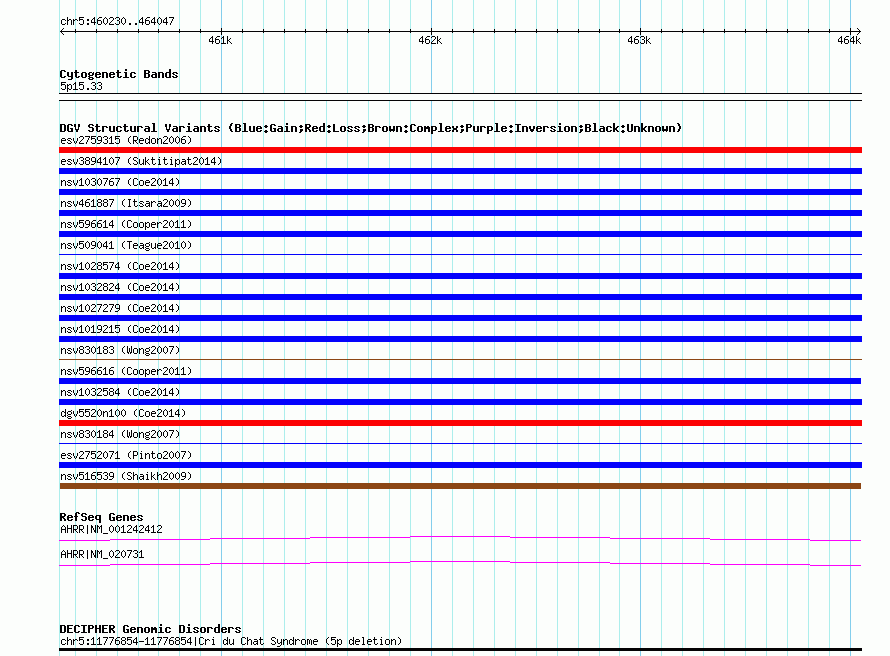Click the magenta AHRR NM_001242412 transcript line

point(460,537)
